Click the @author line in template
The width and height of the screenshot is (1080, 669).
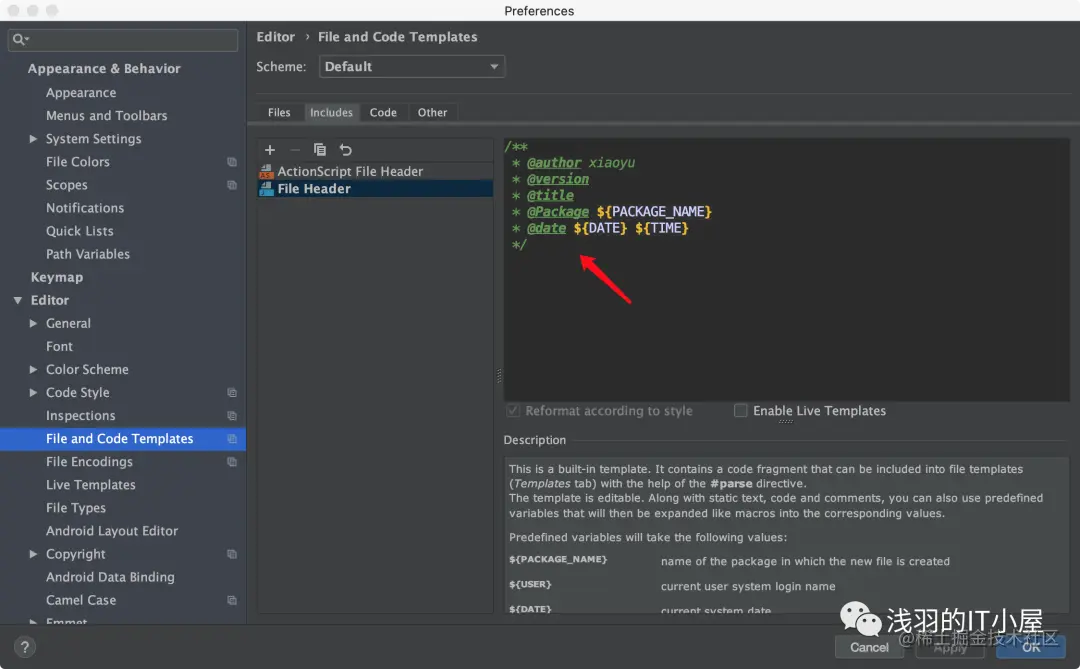574,163
